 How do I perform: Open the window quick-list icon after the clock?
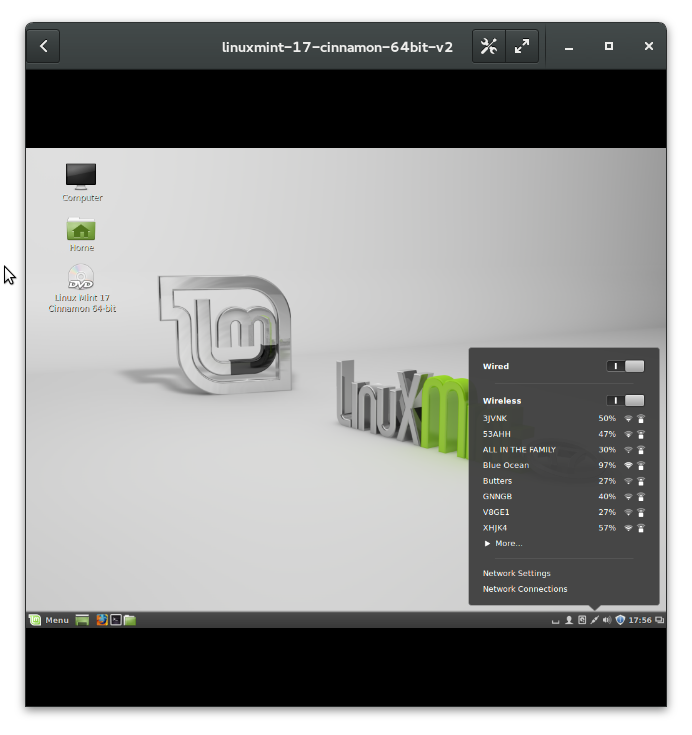[660, 620]
